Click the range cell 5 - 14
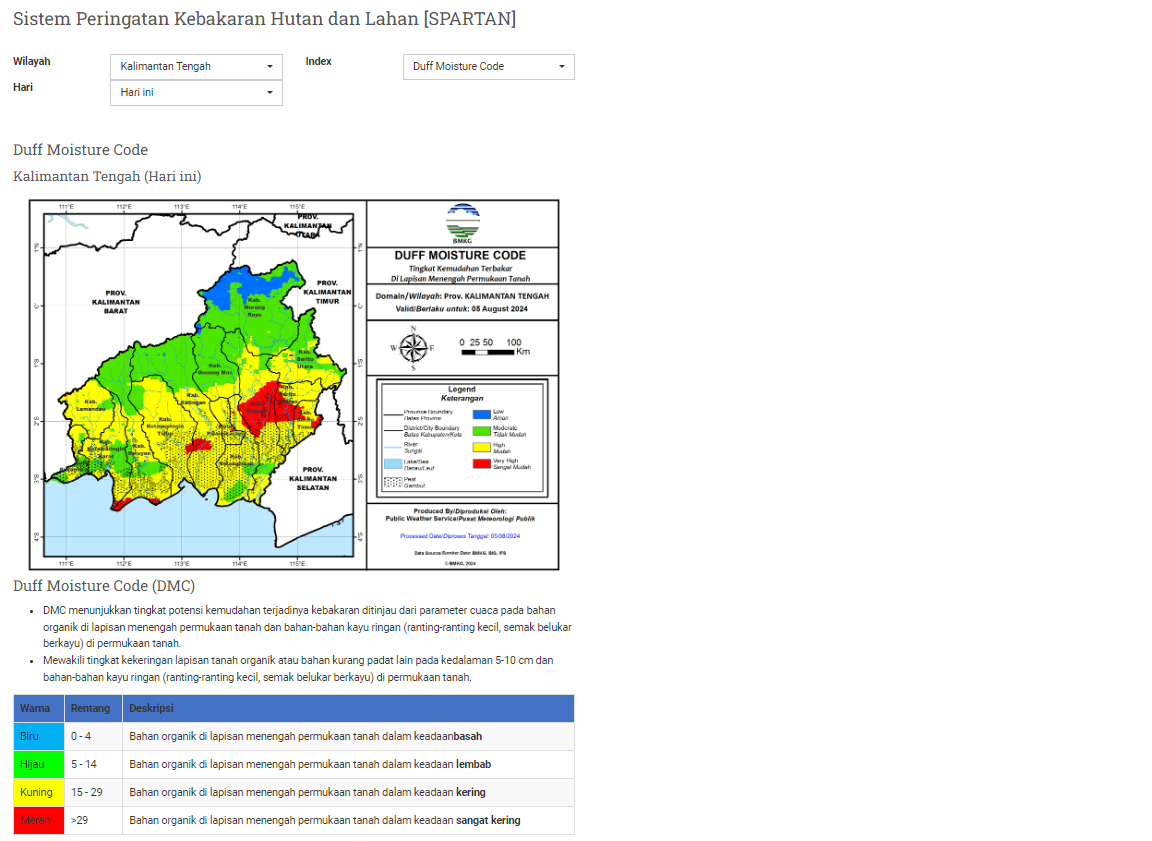Image resolution: width=1152 pixels, height=841 pixels. (x=93, y=765)
